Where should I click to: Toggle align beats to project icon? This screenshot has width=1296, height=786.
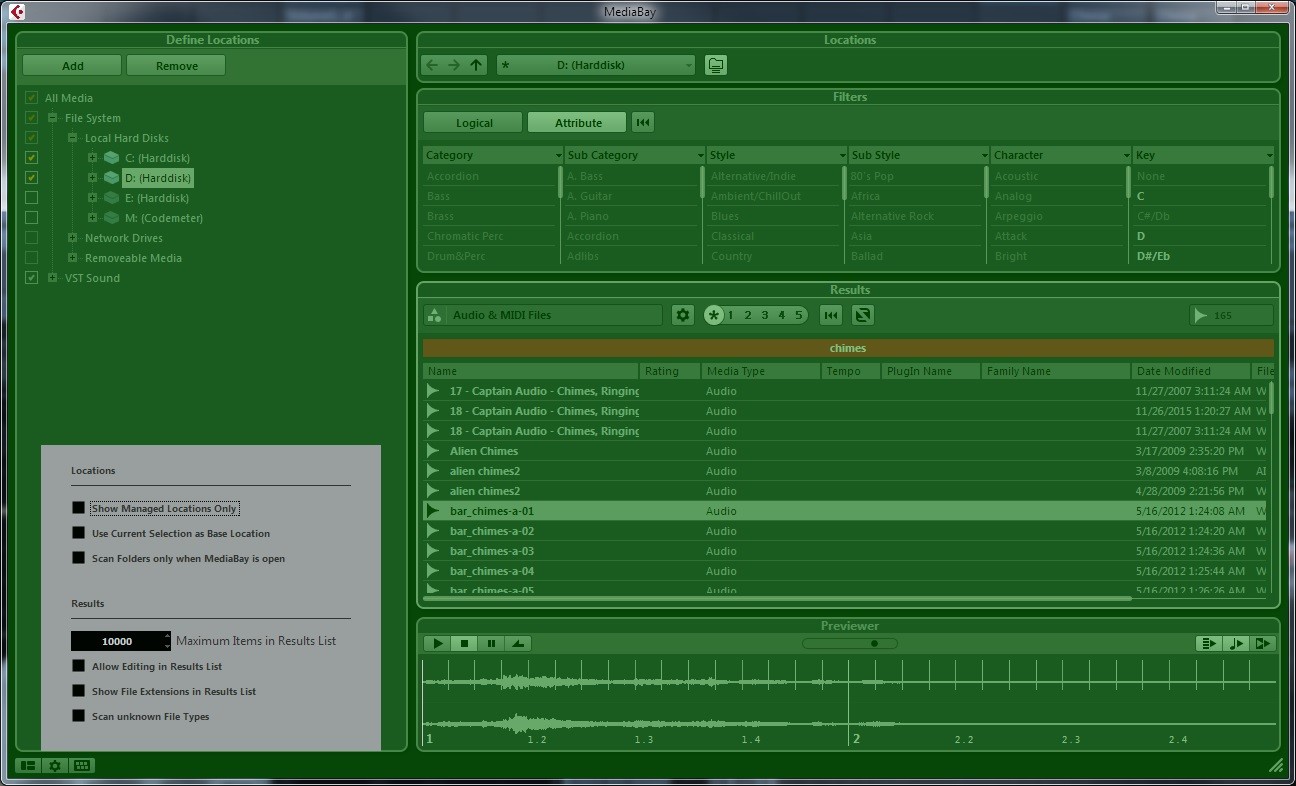click(1236, 644)
